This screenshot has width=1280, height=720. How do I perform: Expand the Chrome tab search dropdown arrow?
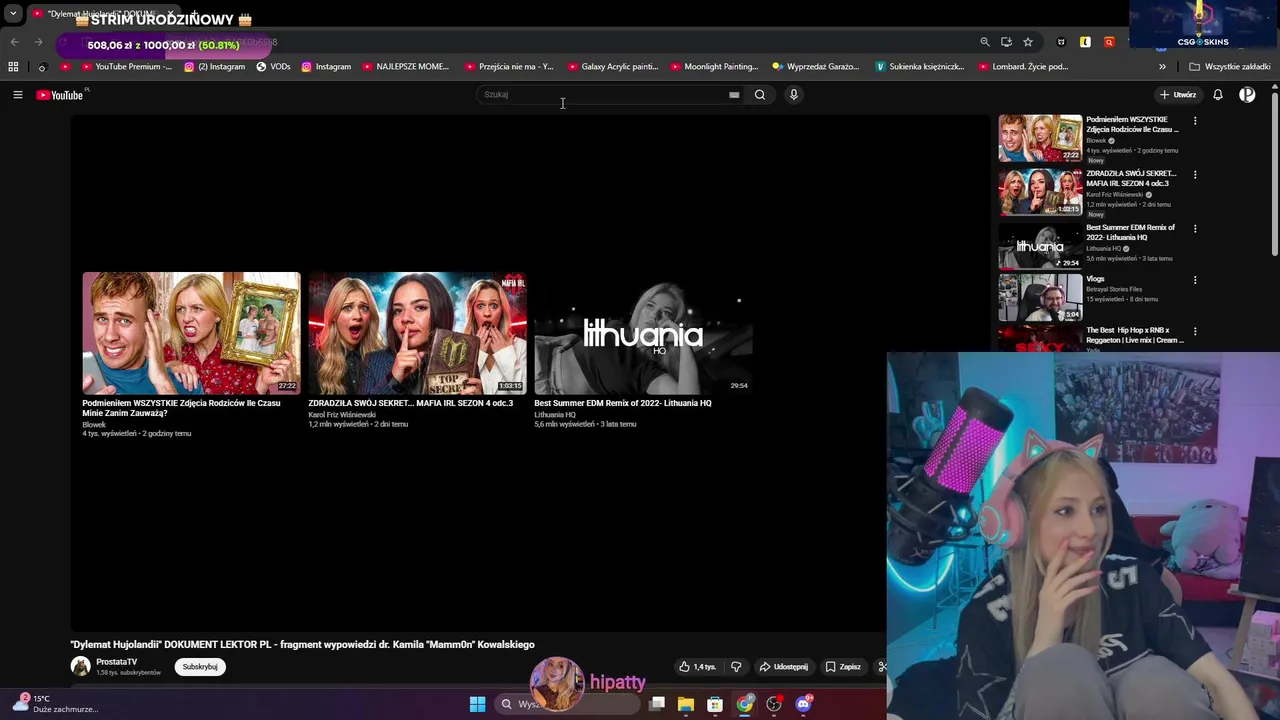[x=13, y=14]
